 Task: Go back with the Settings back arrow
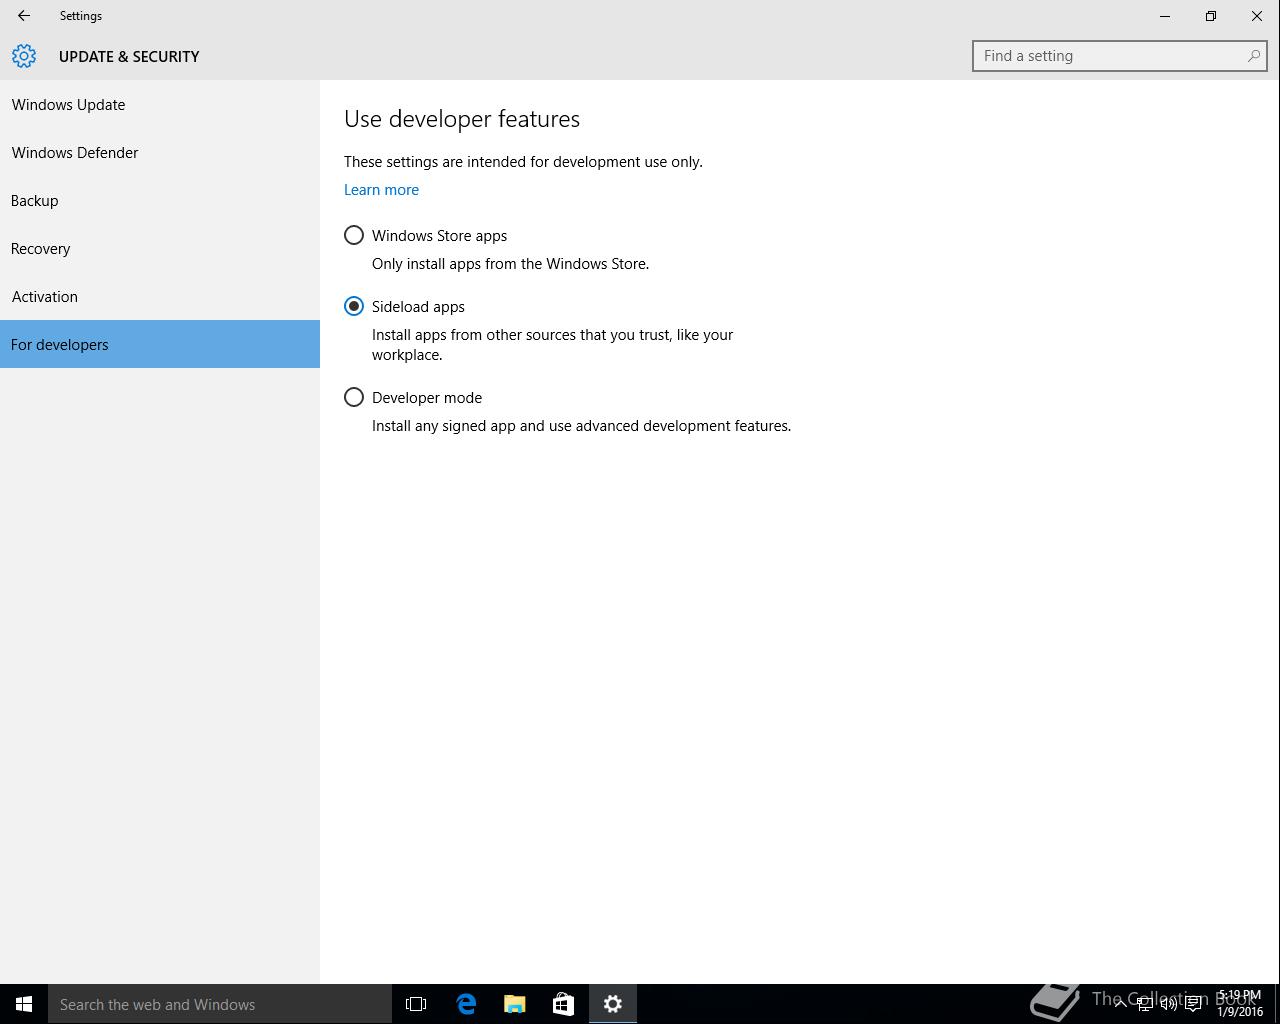[x=24, y=16]
